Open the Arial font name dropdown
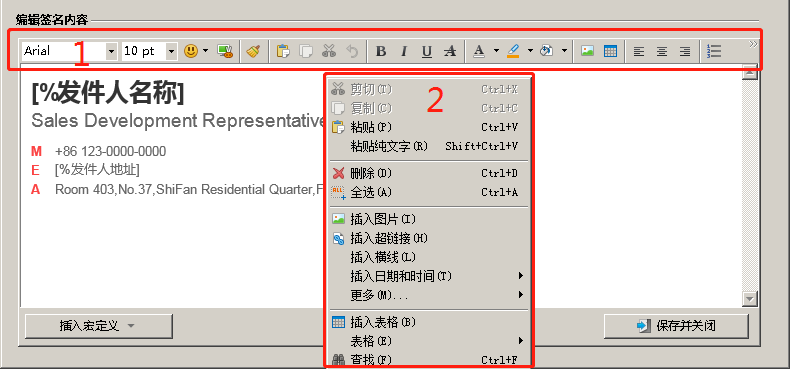 [111, 51]
